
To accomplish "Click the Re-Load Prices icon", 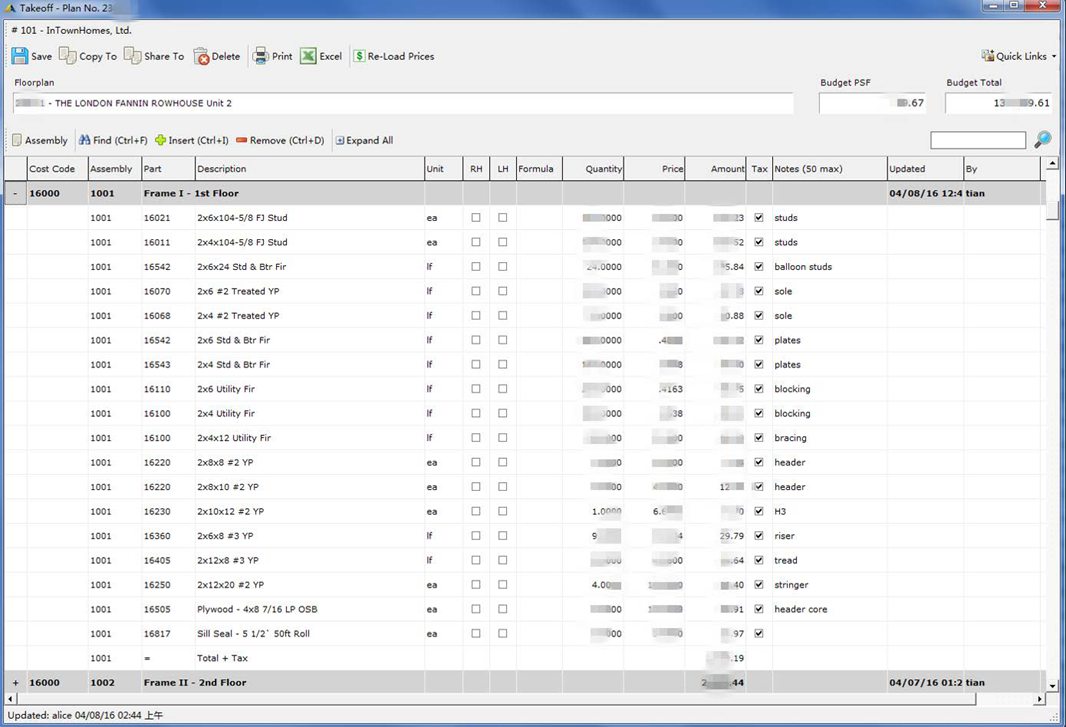I will tap(359, 56).
